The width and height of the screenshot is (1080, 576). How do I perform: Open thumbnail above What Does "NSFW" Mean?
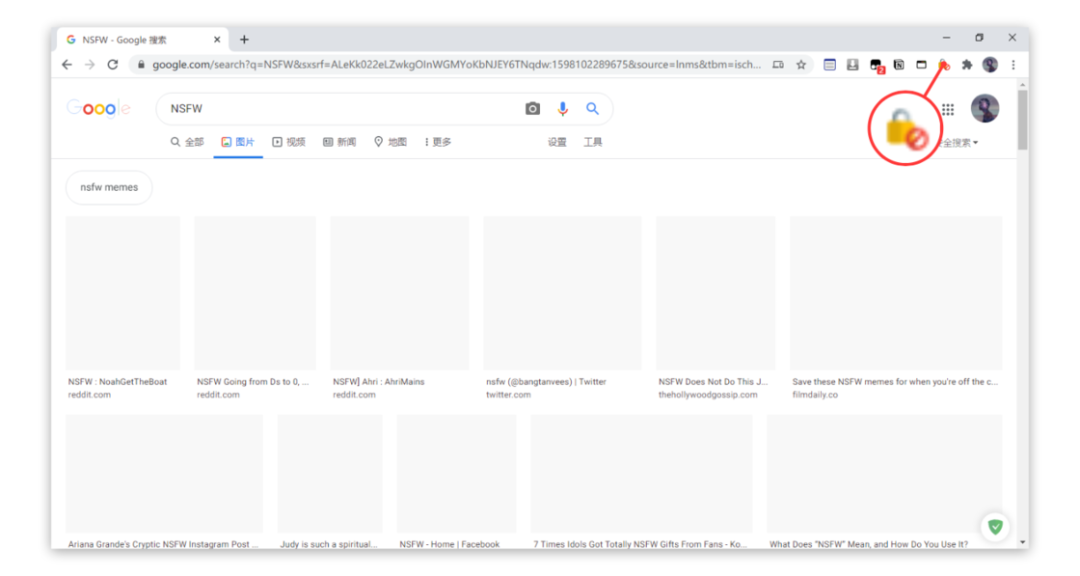884,473
